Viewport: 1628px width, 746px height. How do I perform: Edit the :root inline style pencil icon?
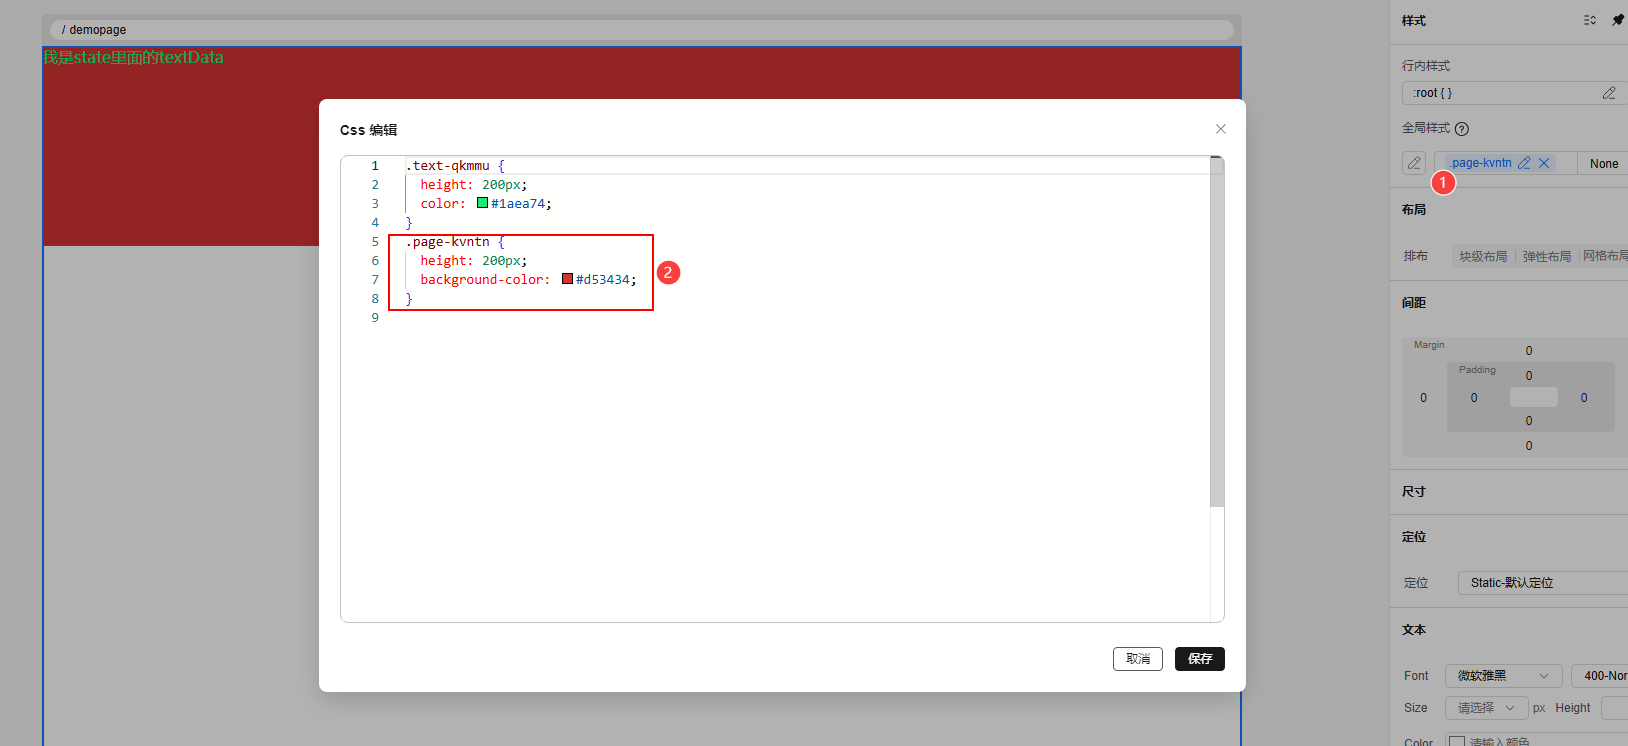[1608, 93]
